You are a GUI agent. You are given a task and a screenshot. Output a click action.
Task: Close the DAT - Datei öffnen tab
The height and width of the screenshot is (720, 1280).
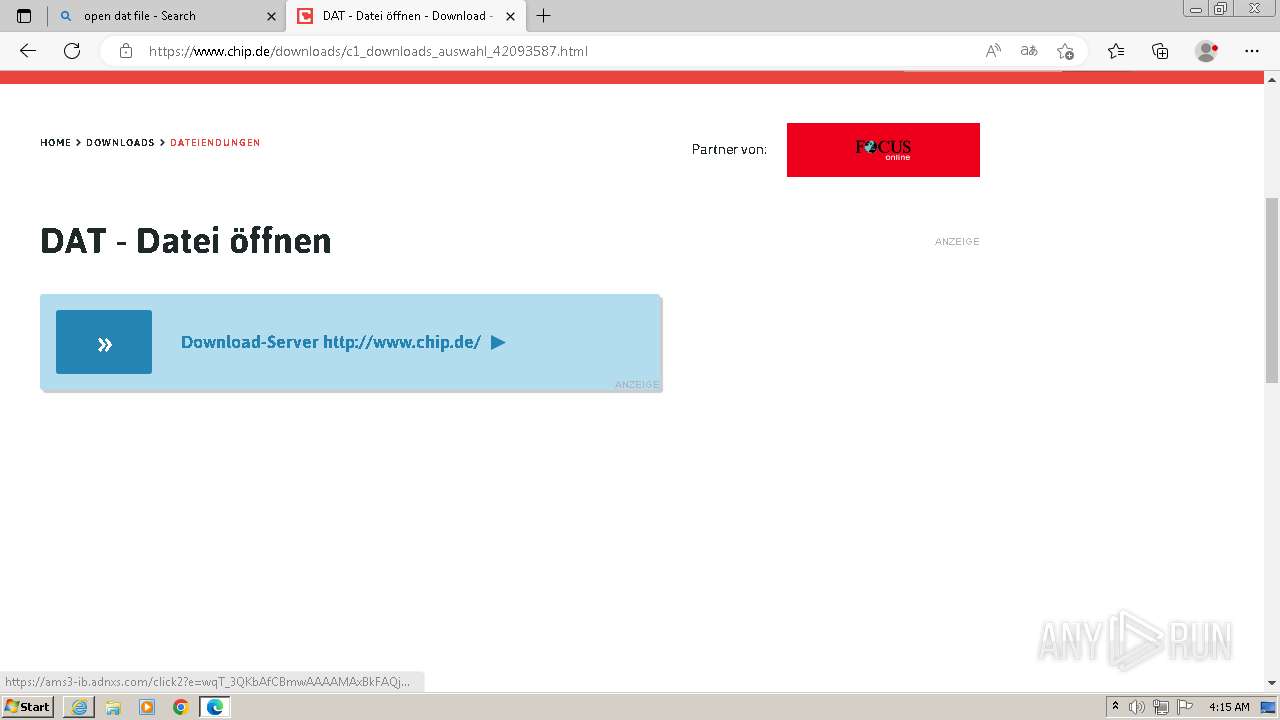pyautogui.click(x=510, y=16)
